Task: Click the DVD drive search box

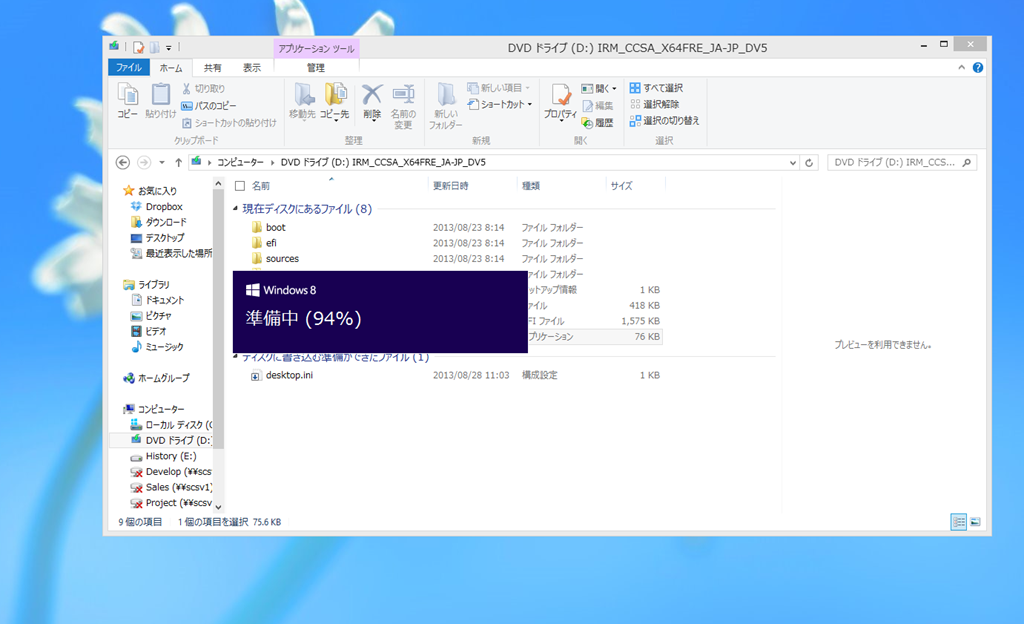Action: pyautogui.click(x=902, y=163)
